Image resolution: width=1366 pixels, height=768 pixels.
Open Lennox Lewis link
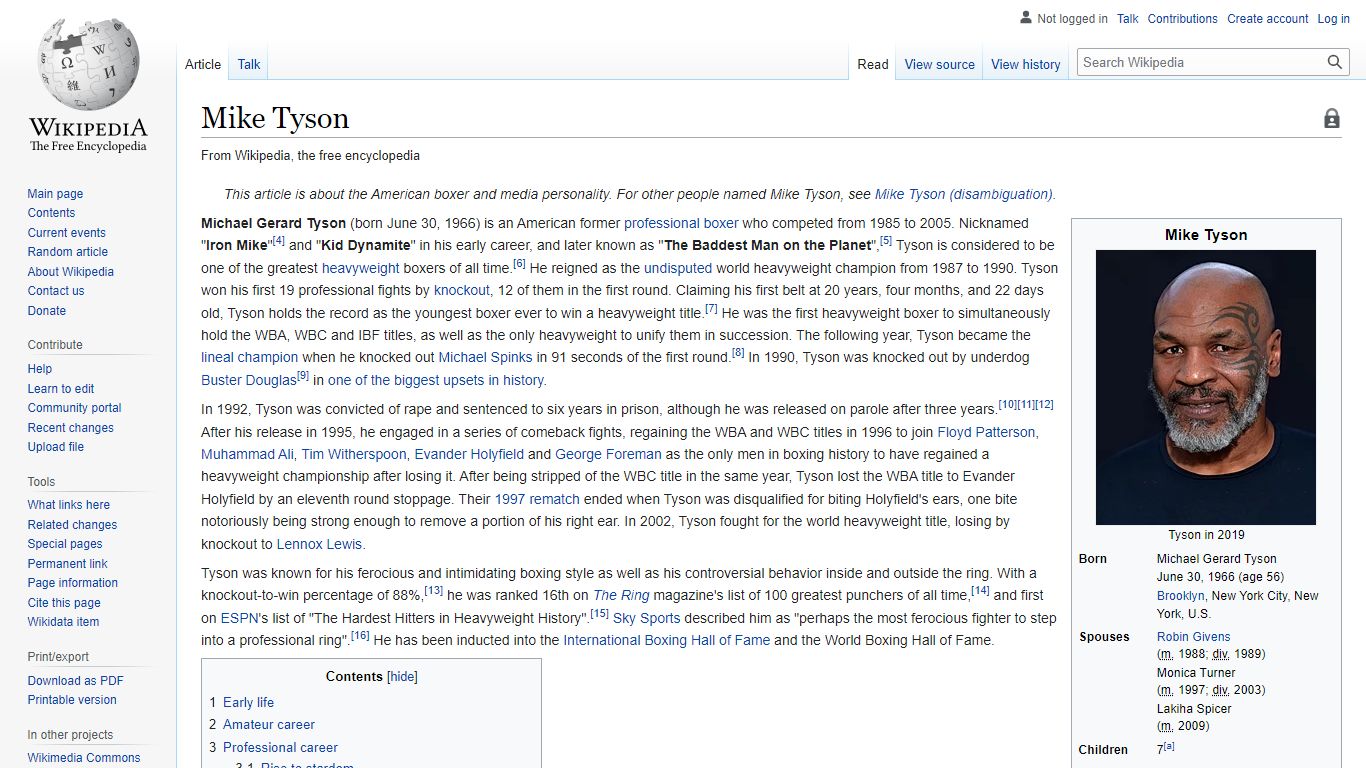[320, 544]
